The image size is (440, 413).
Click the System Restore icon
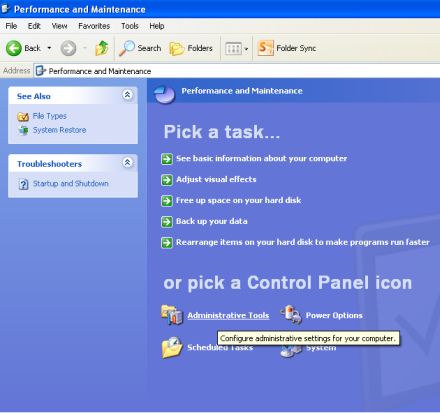(23, 130)
